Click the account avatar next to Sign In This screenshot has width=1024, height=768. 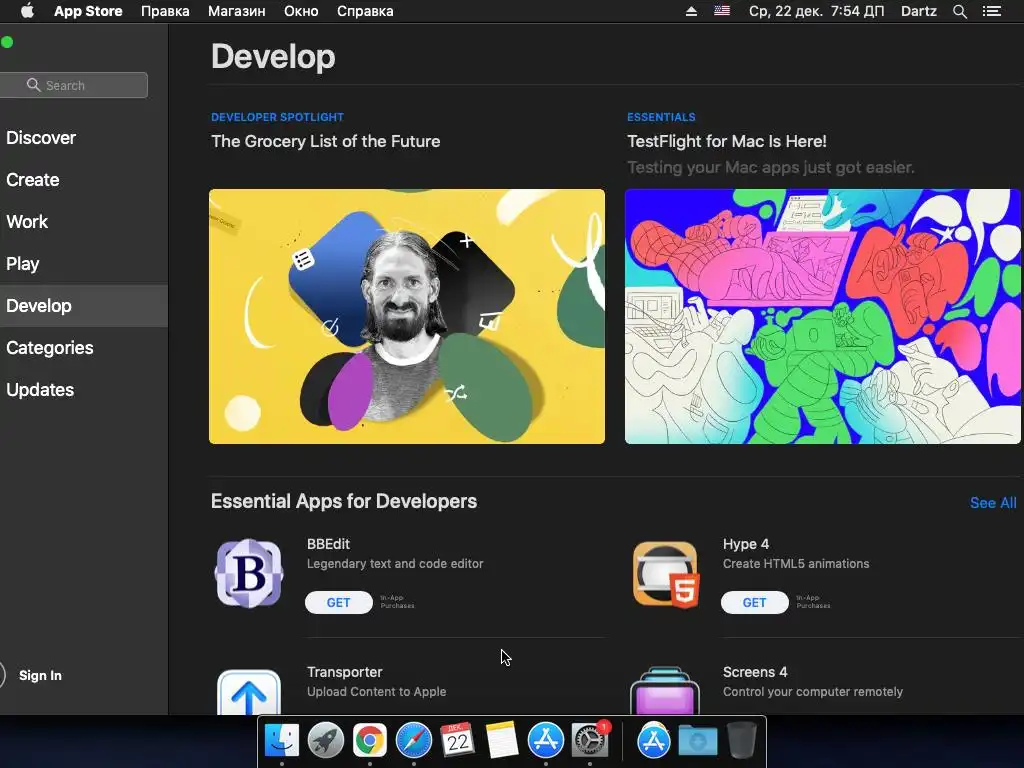tap(2, 675)
